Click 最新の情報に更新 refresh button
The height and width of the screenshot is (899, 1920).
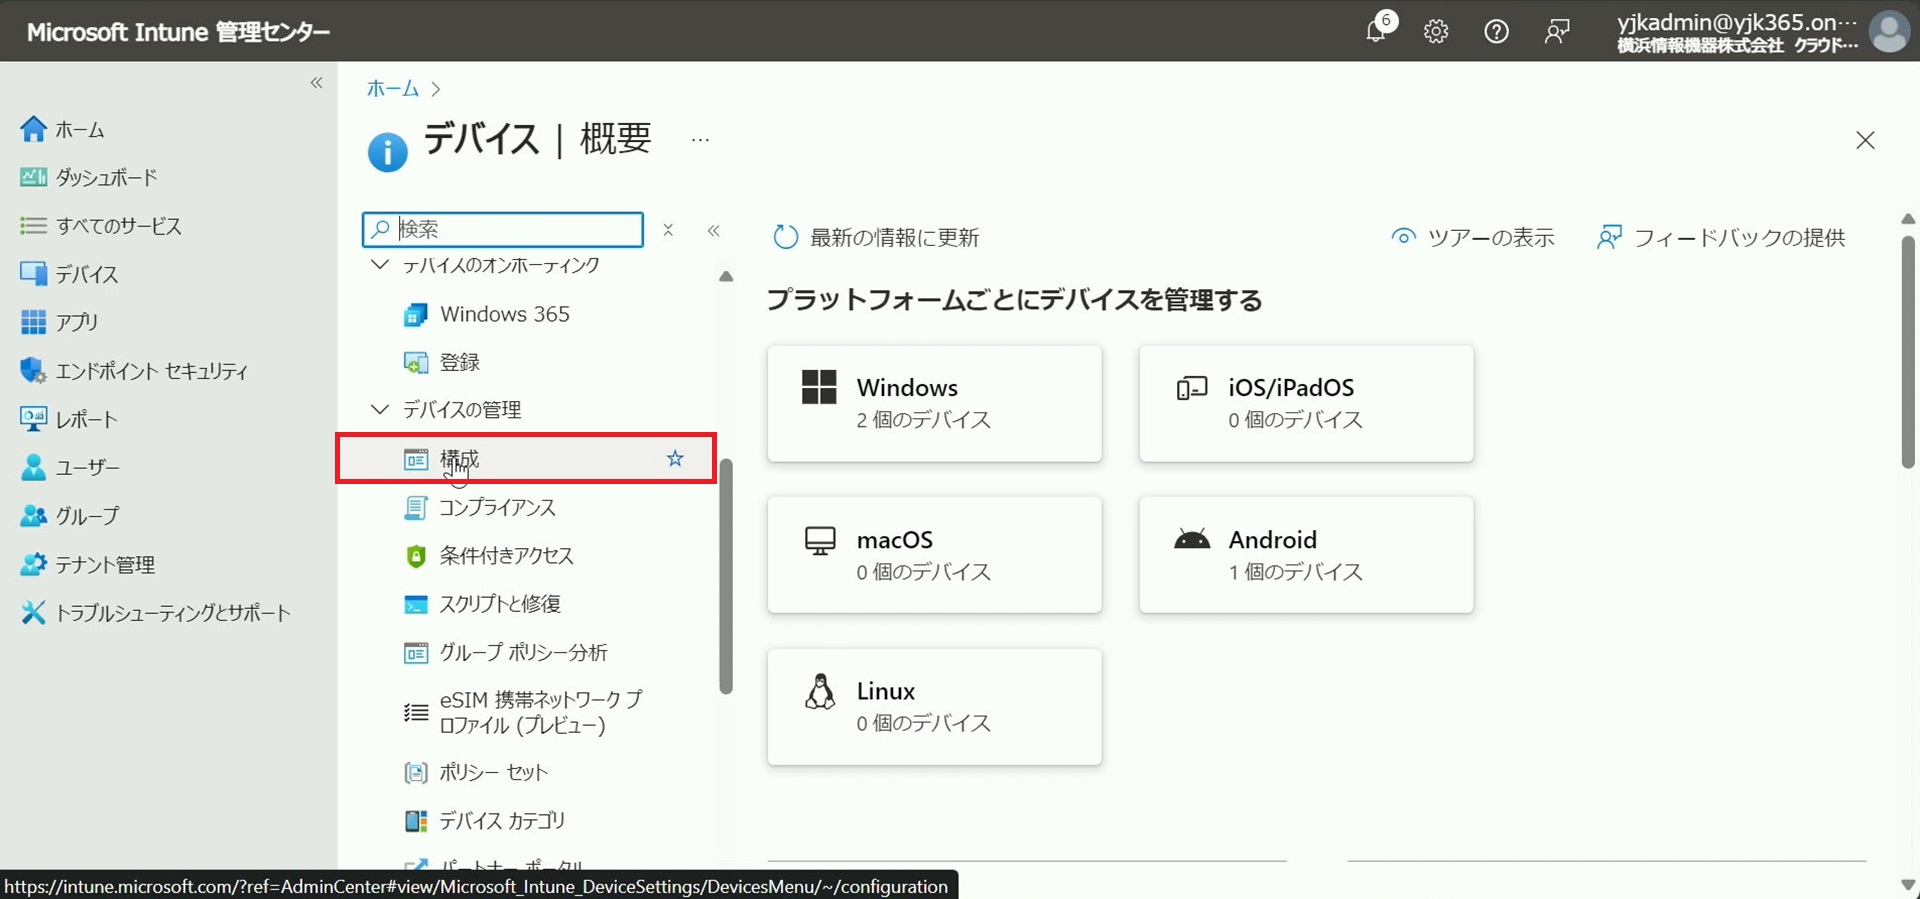876,237
